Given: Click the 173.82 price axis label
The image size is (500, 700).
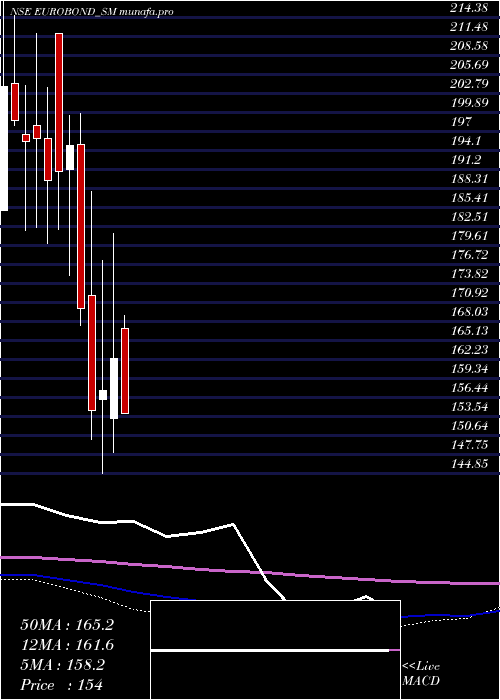Looking at the screenshot, I should coord(469,273).
